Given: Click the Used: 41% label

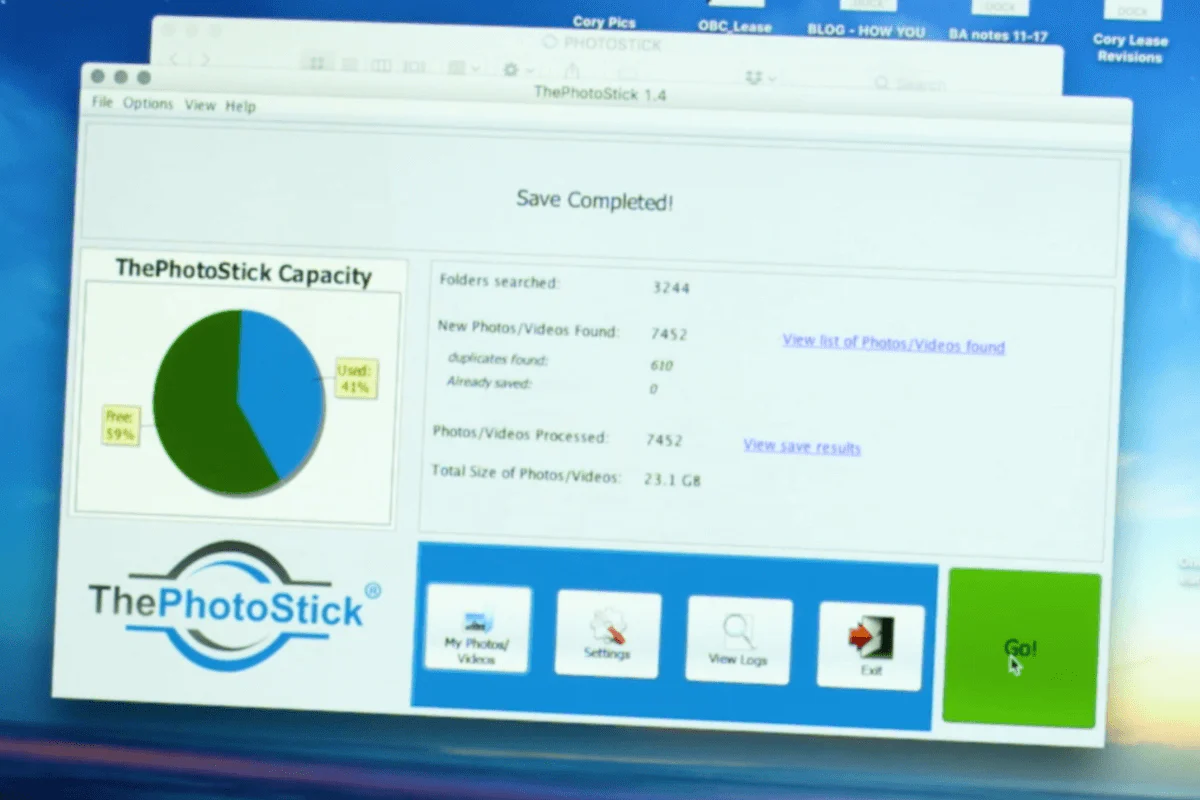Looking at the screenshot, I should tap(355, 378).
